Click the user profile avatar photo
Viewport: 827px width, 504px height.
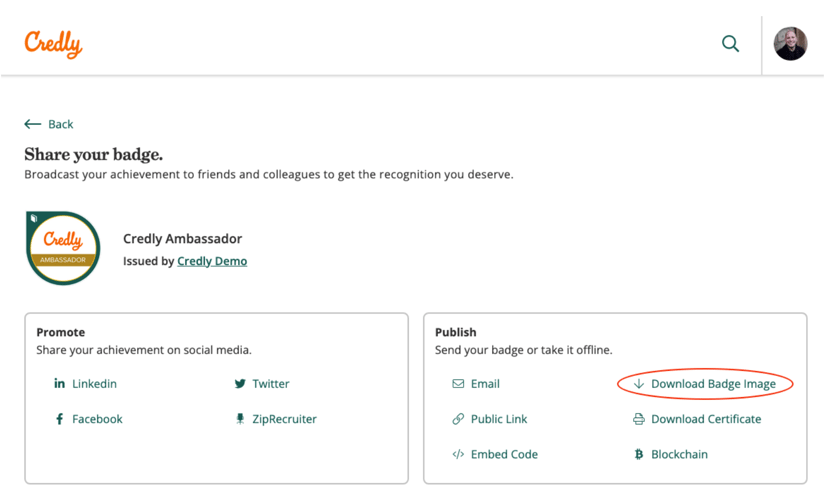(790, 44)
